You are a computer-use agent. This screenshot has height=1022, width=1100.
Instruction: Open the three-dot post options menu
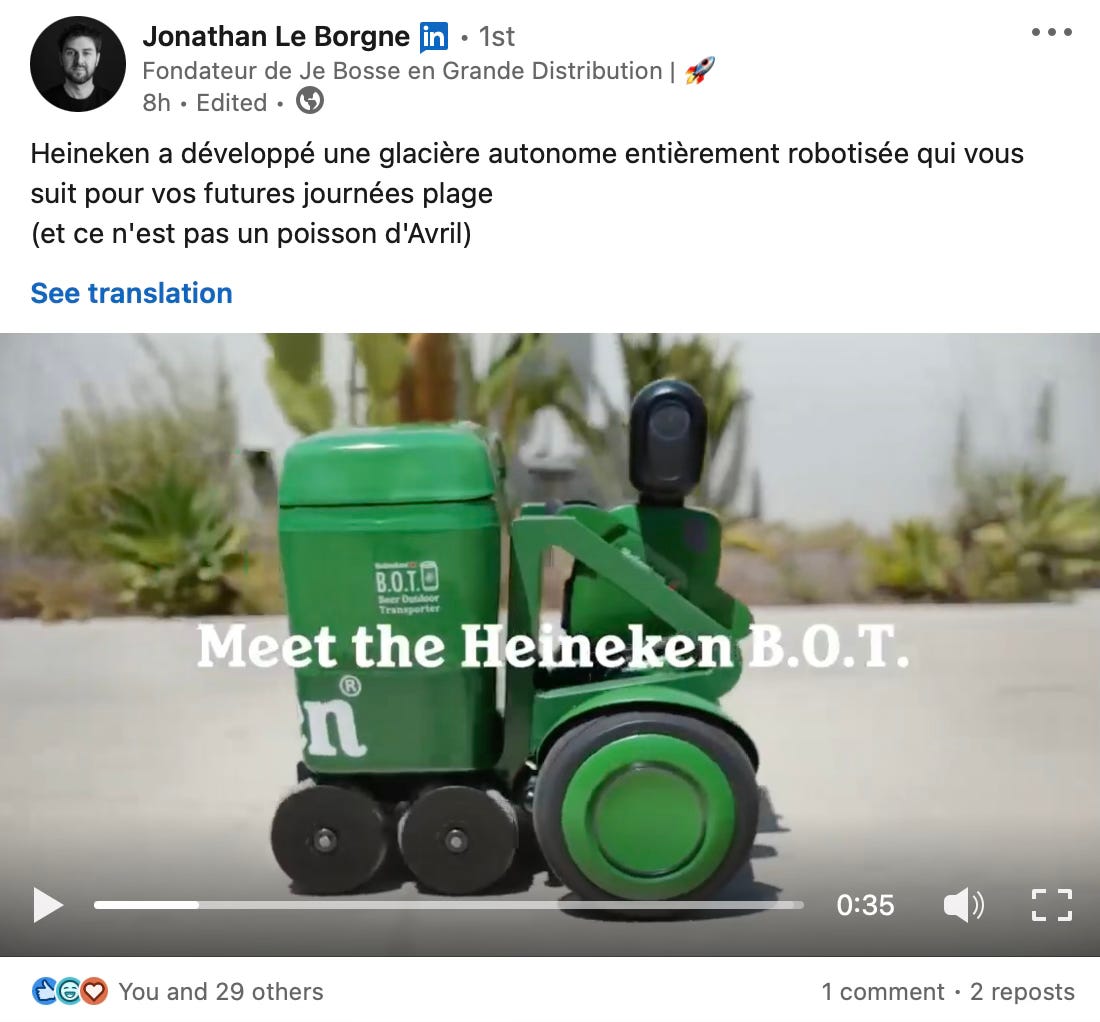(x=1052, y=32)
